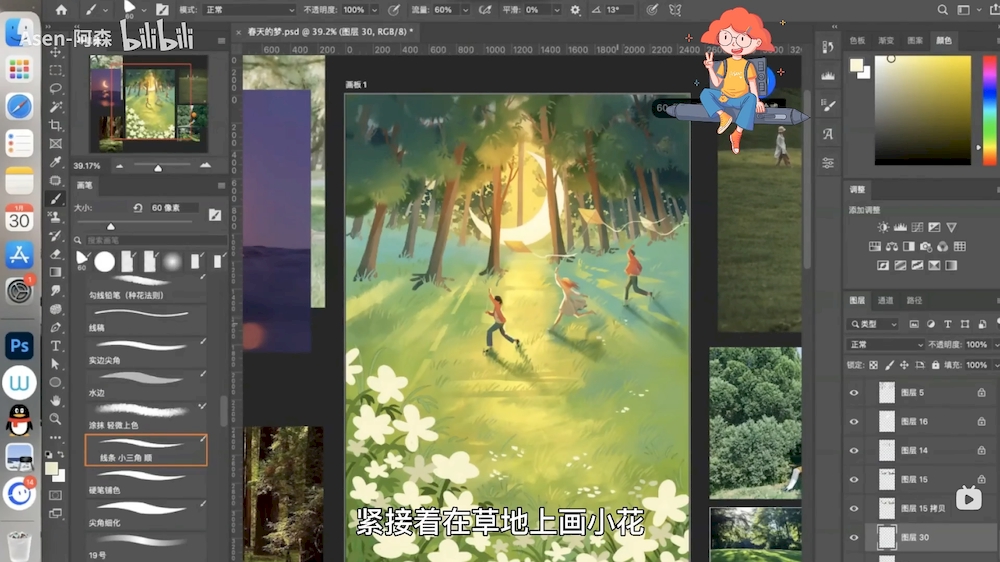
Task: Enable airbrush build-up next to 流量
Action: (x=485, y=10)
